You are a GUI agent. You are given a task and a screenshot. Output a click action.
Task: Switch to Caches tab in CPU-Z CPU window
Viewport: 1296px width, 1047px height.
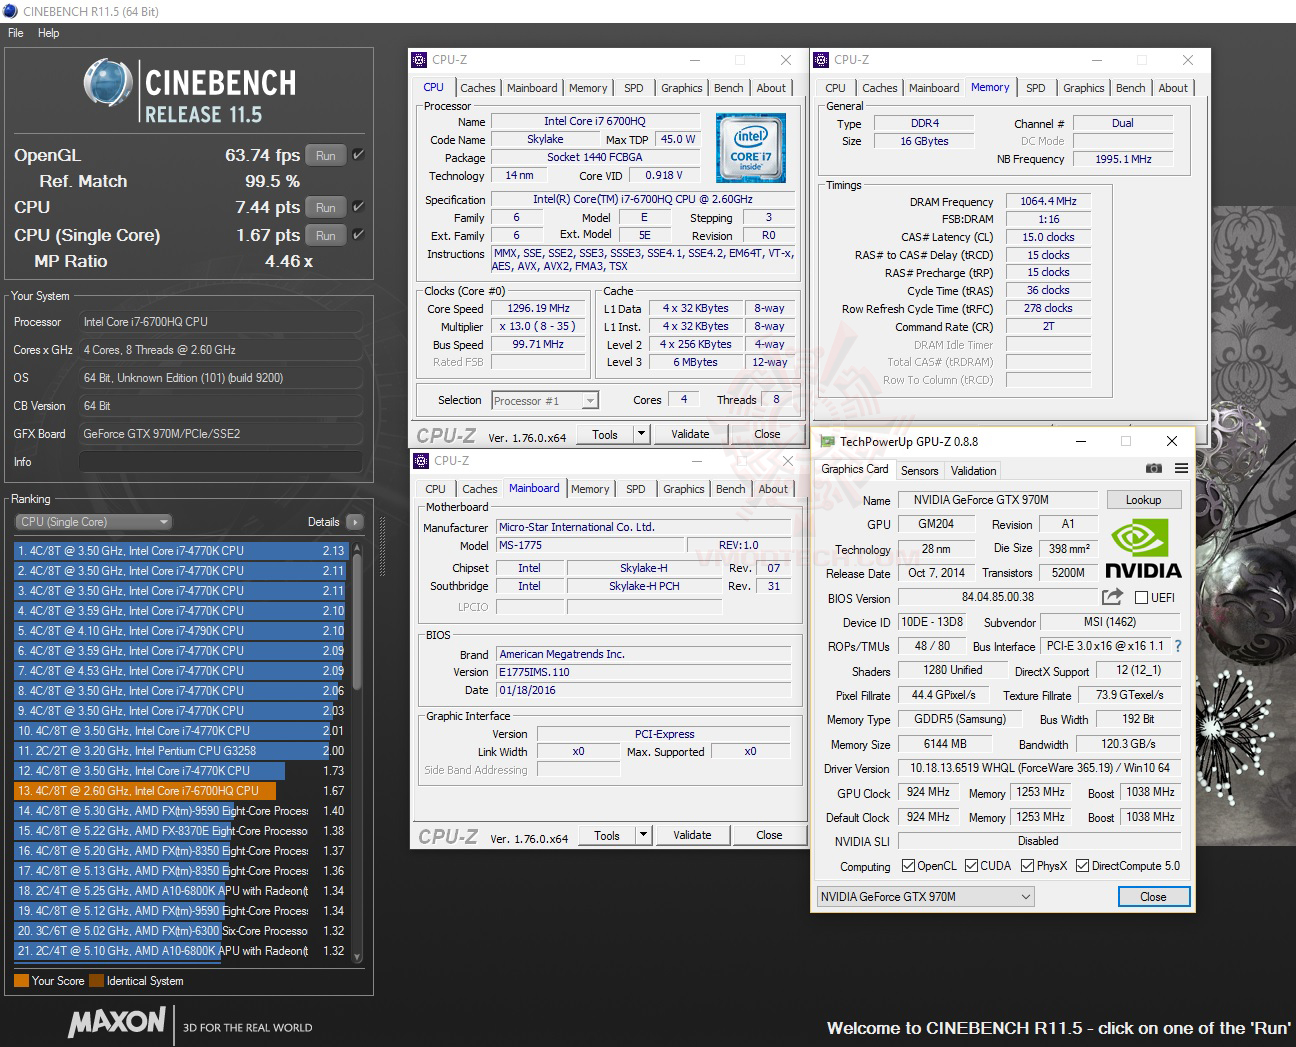478,88
